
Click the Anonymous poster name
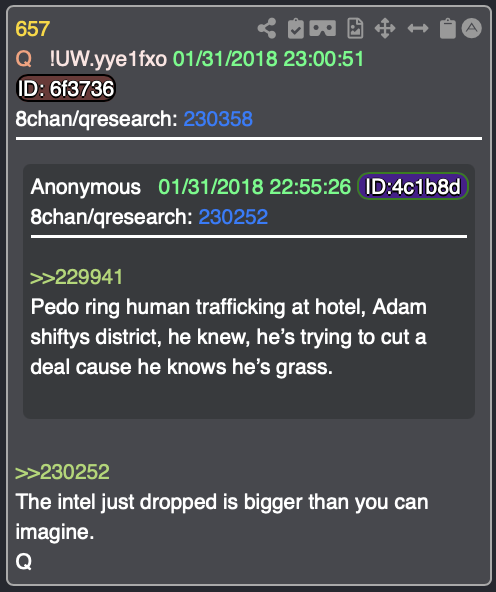(86, 187)
